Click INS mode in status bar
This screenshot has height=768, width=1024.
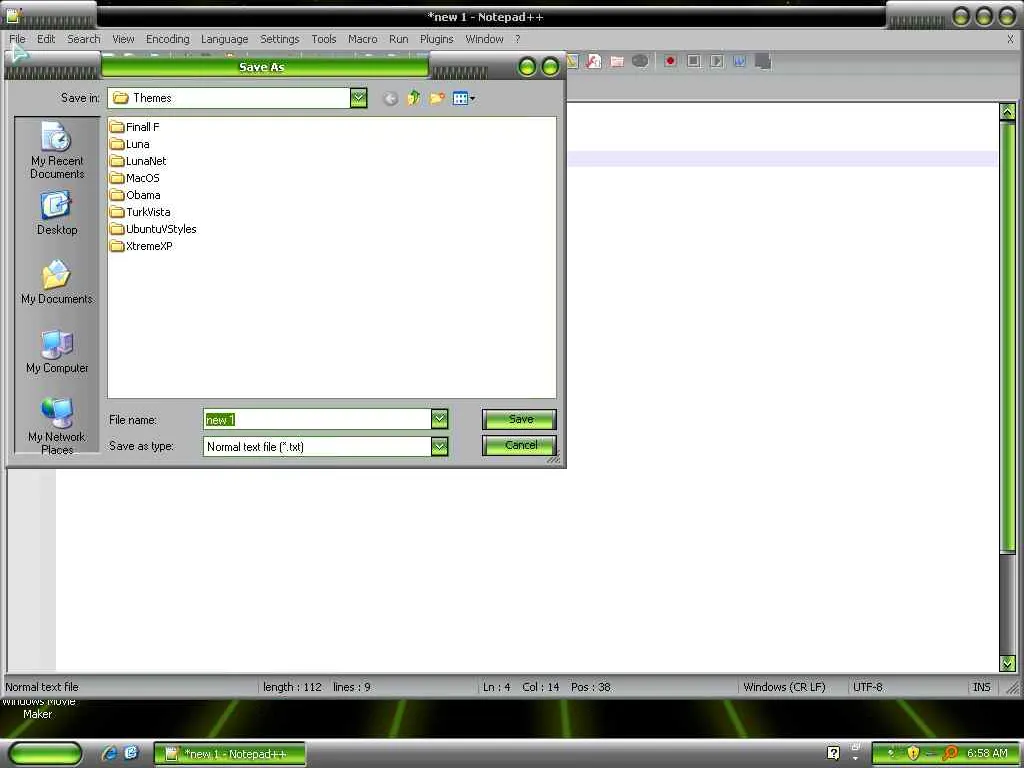(x=981, y=687)
